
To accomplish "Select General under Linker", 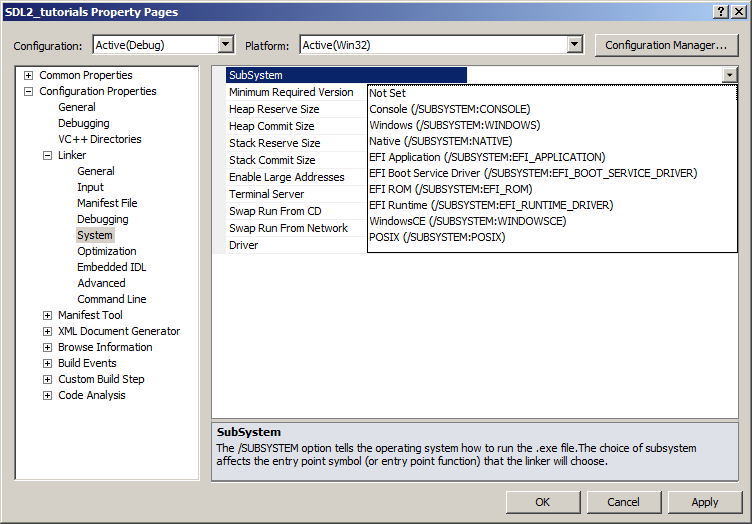I will [96, 171].
